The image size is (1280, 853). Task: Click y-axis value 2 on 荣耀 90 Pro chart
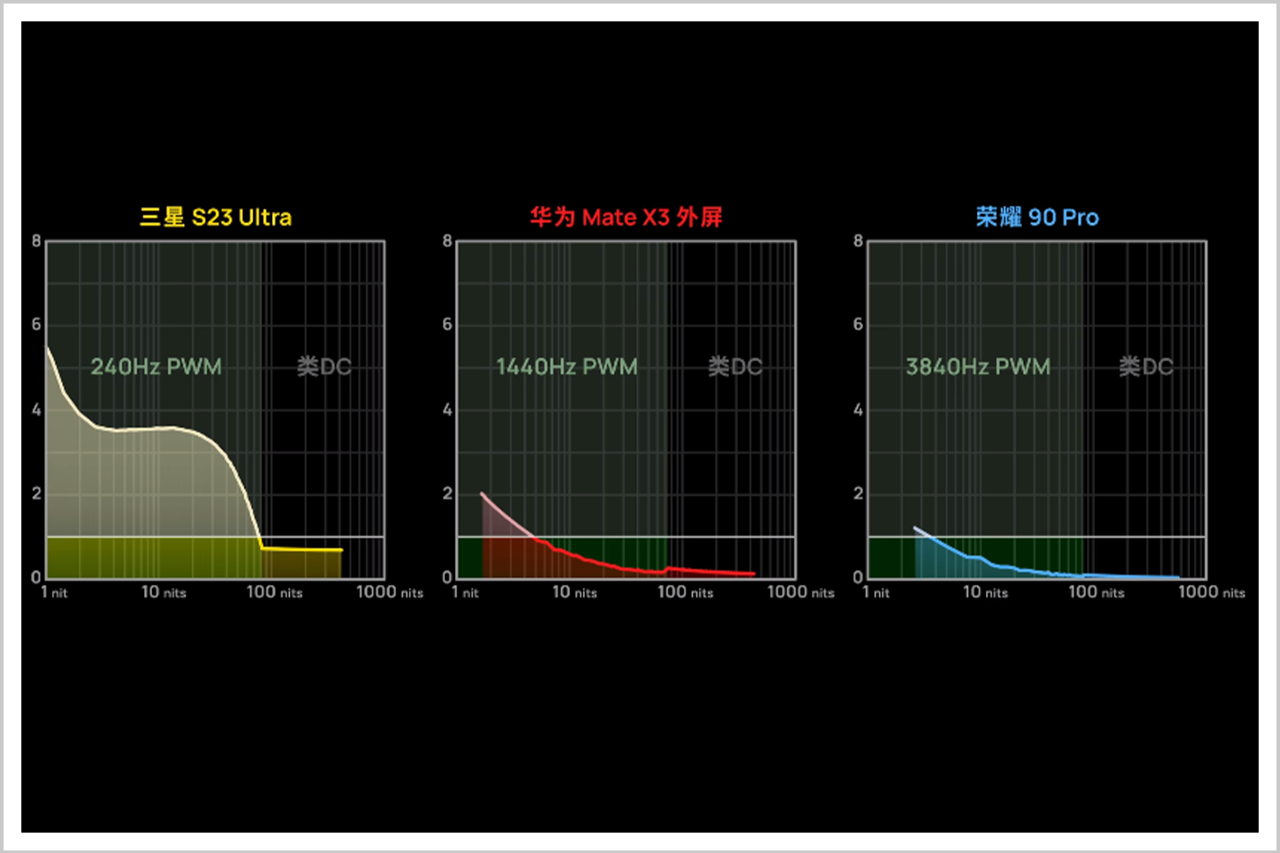click(x=859, y=494)
